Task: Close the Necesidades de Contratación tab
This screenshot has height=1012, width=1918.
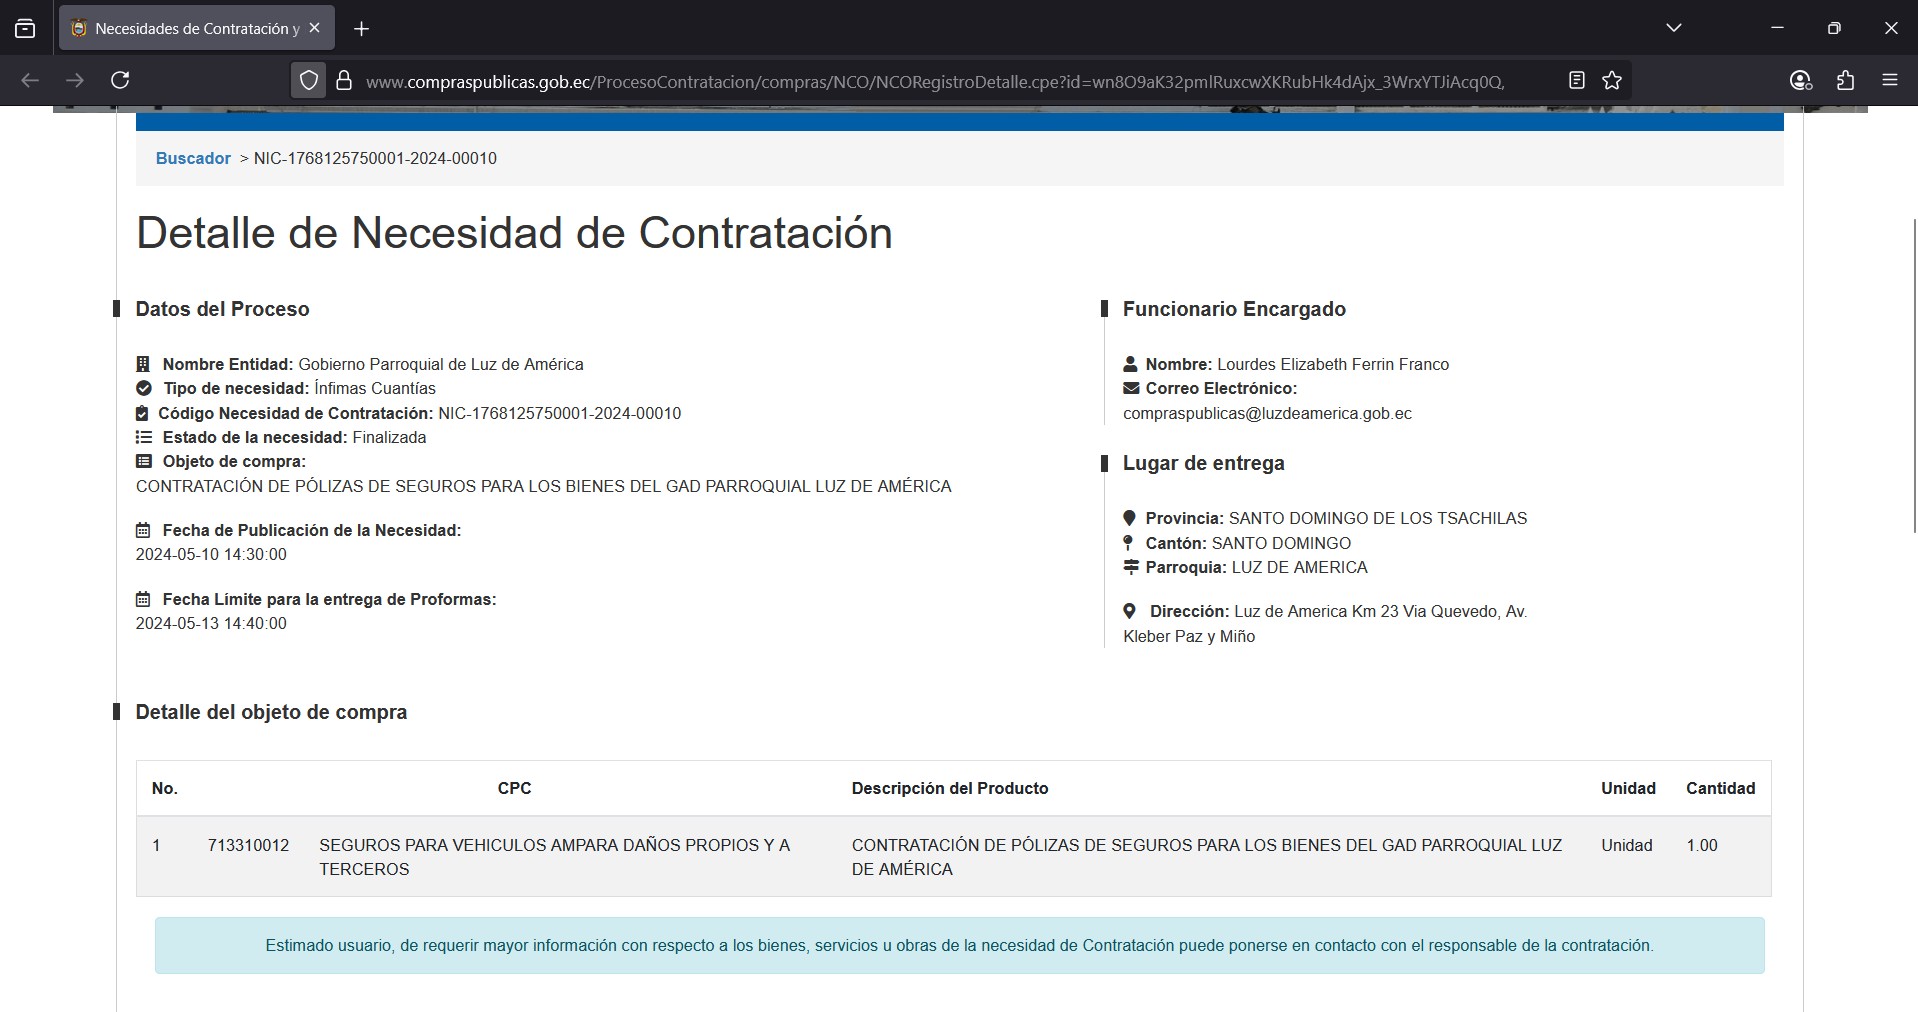Action: click(x=315, y=28)
